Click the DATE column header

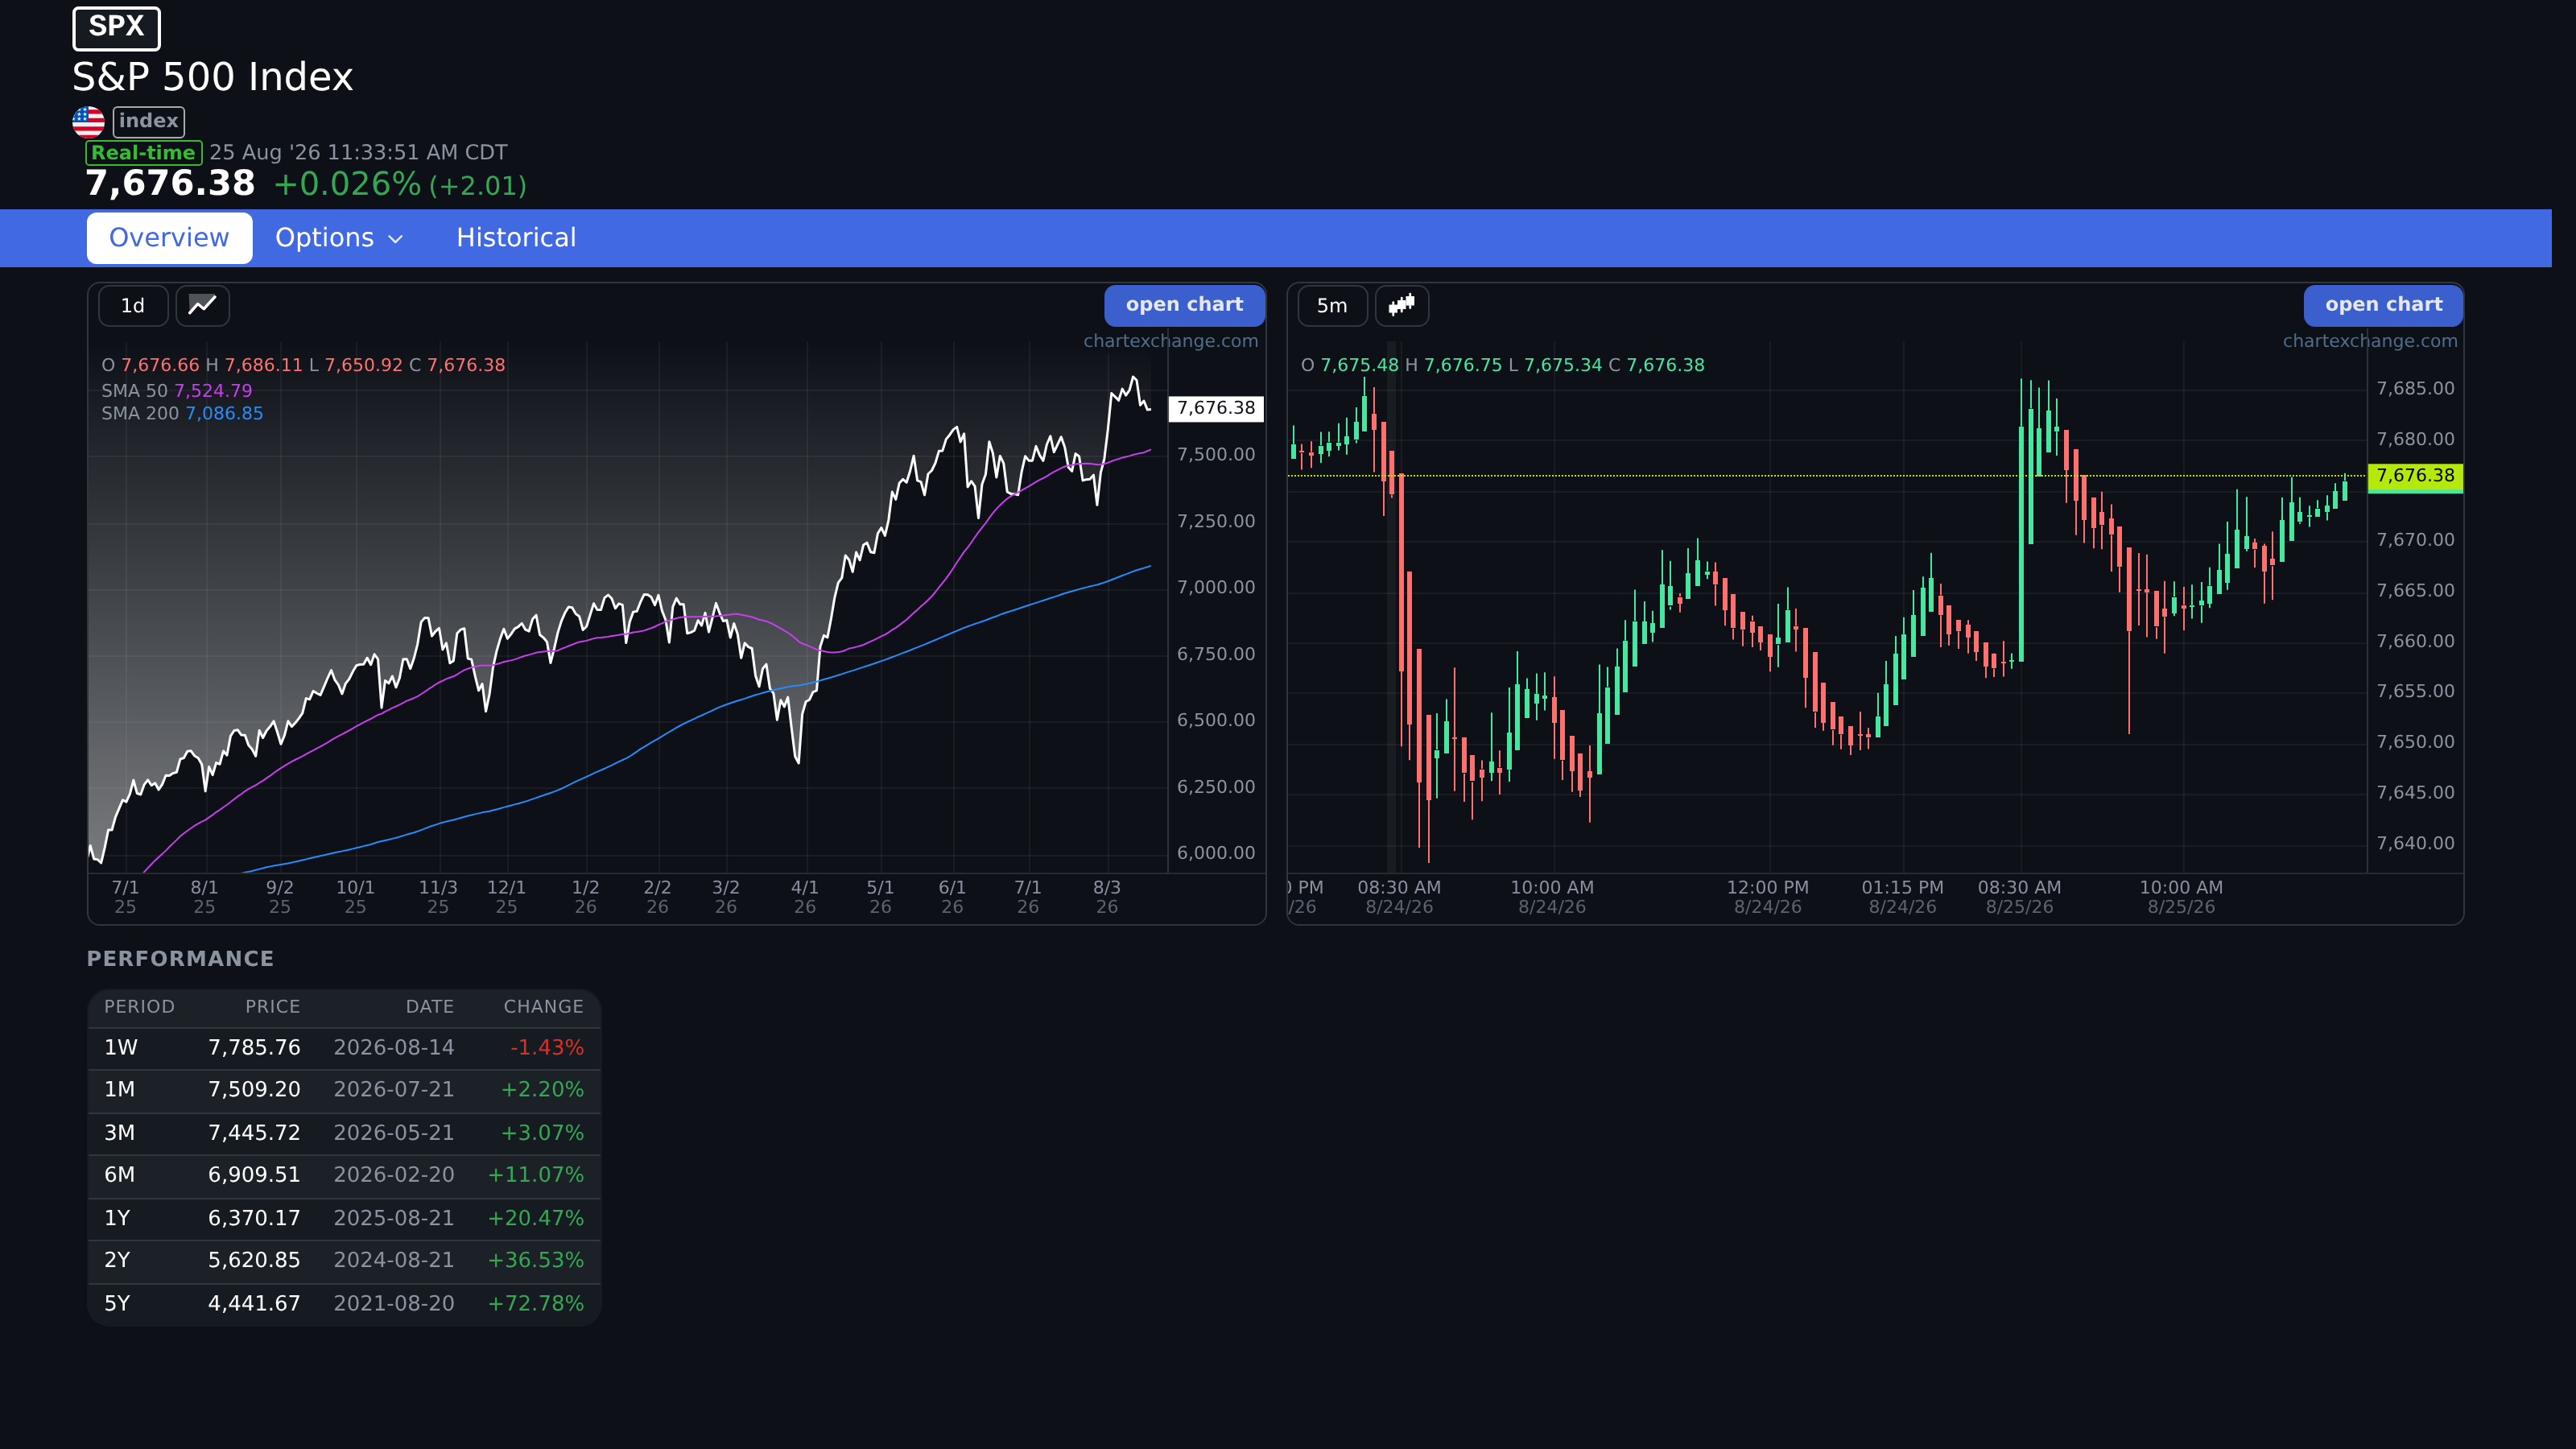pos(430,1007)
